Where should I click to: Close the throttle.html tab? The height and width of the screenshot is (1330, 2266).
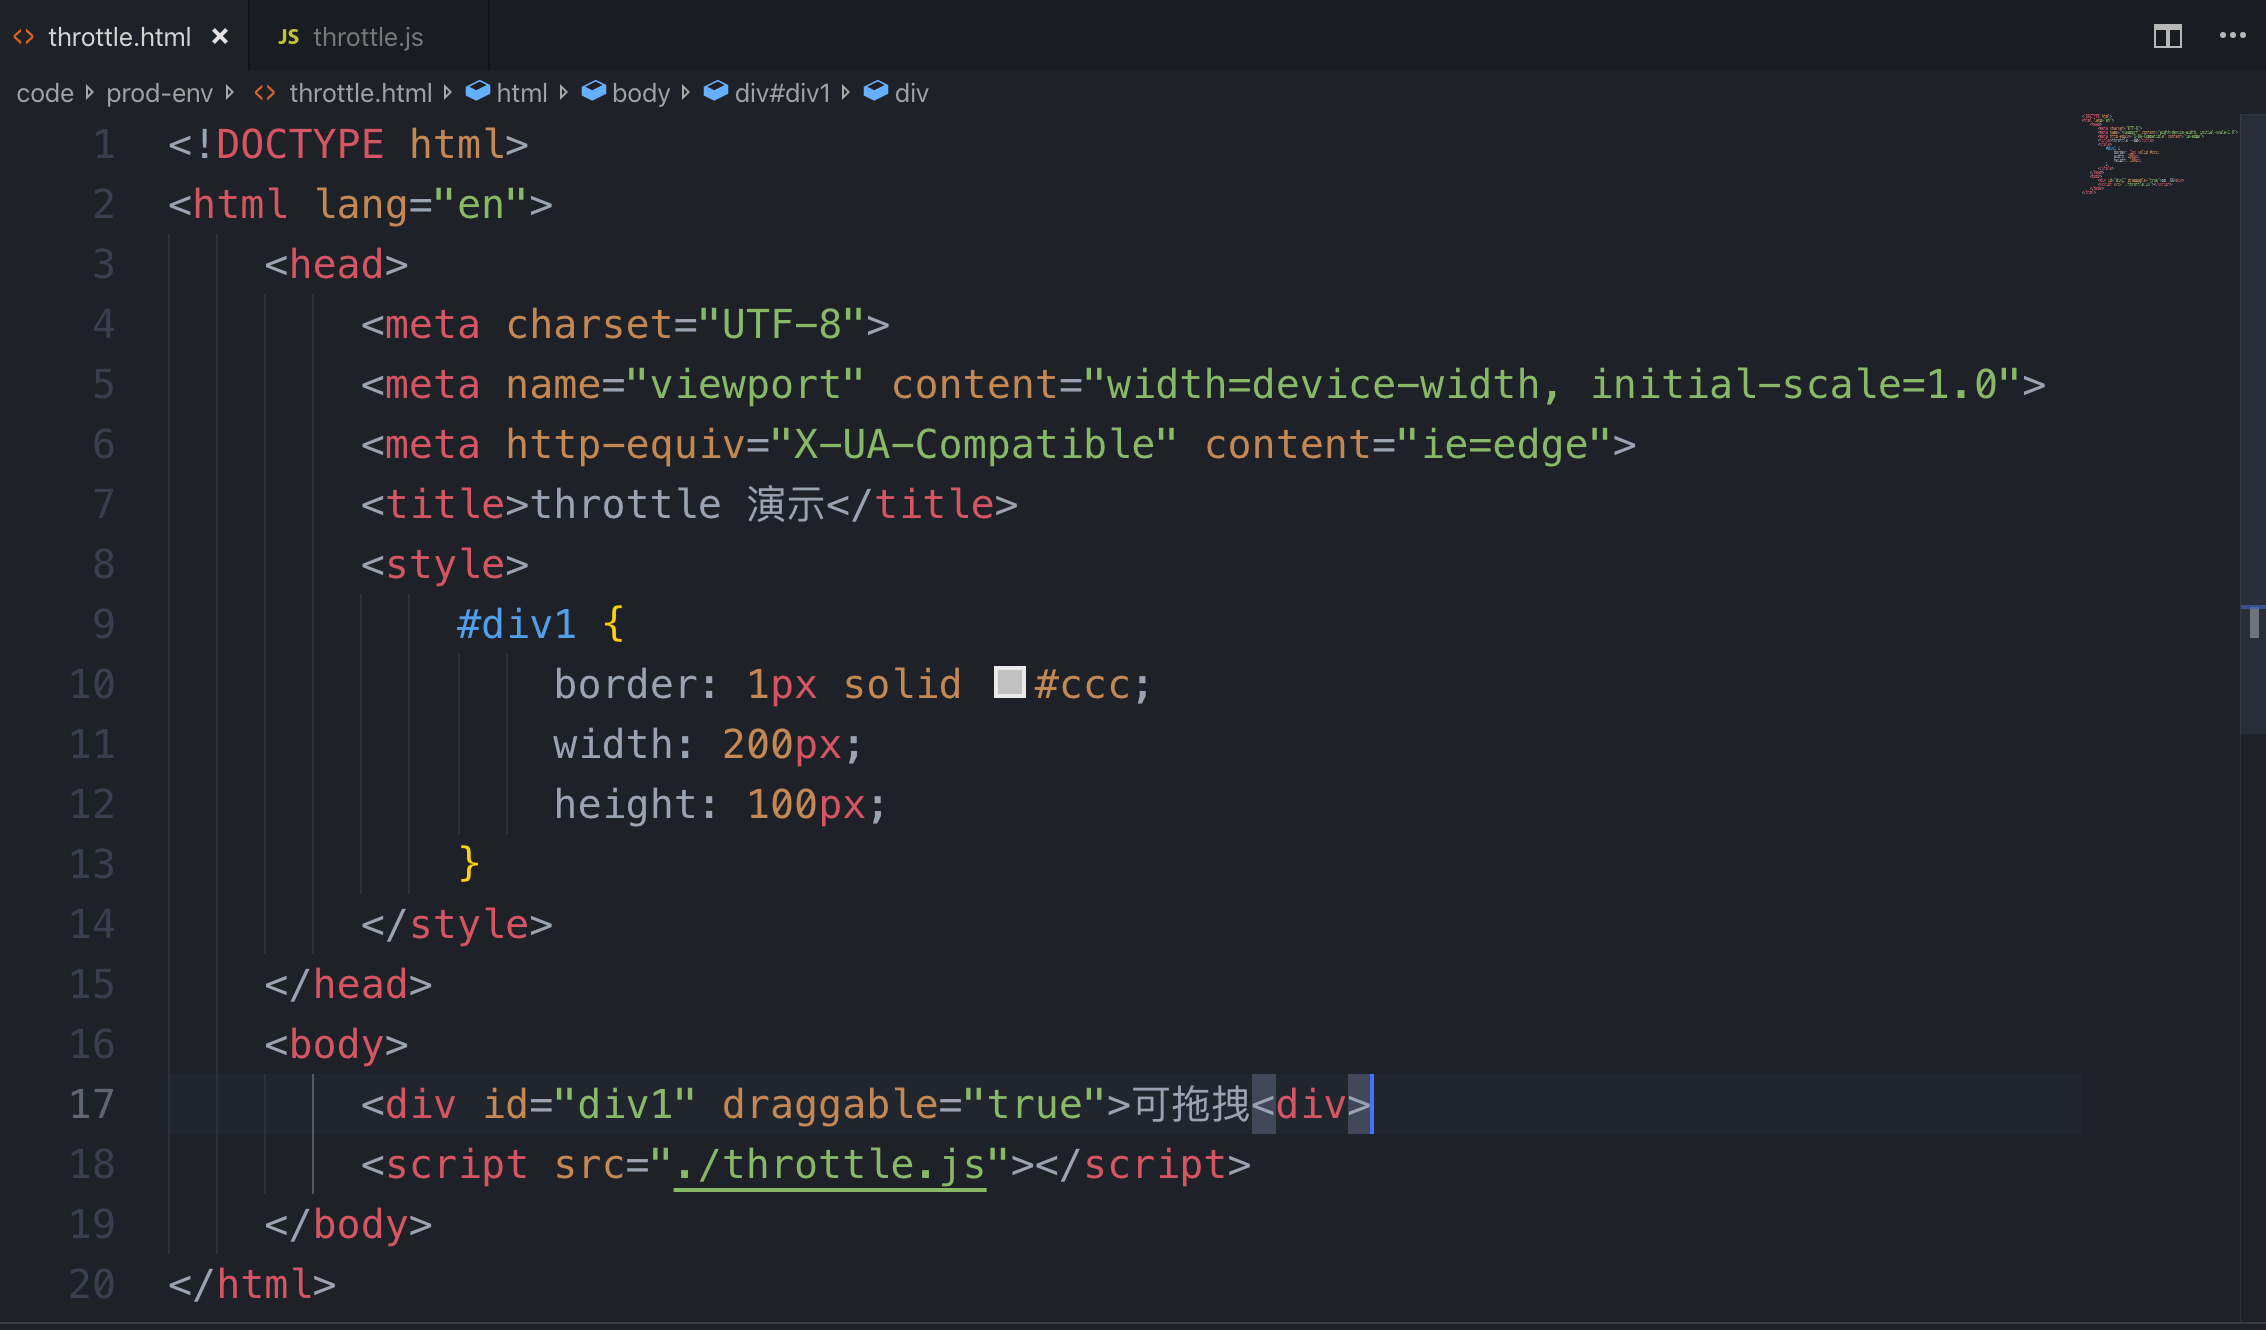click(x=220, y=37)
